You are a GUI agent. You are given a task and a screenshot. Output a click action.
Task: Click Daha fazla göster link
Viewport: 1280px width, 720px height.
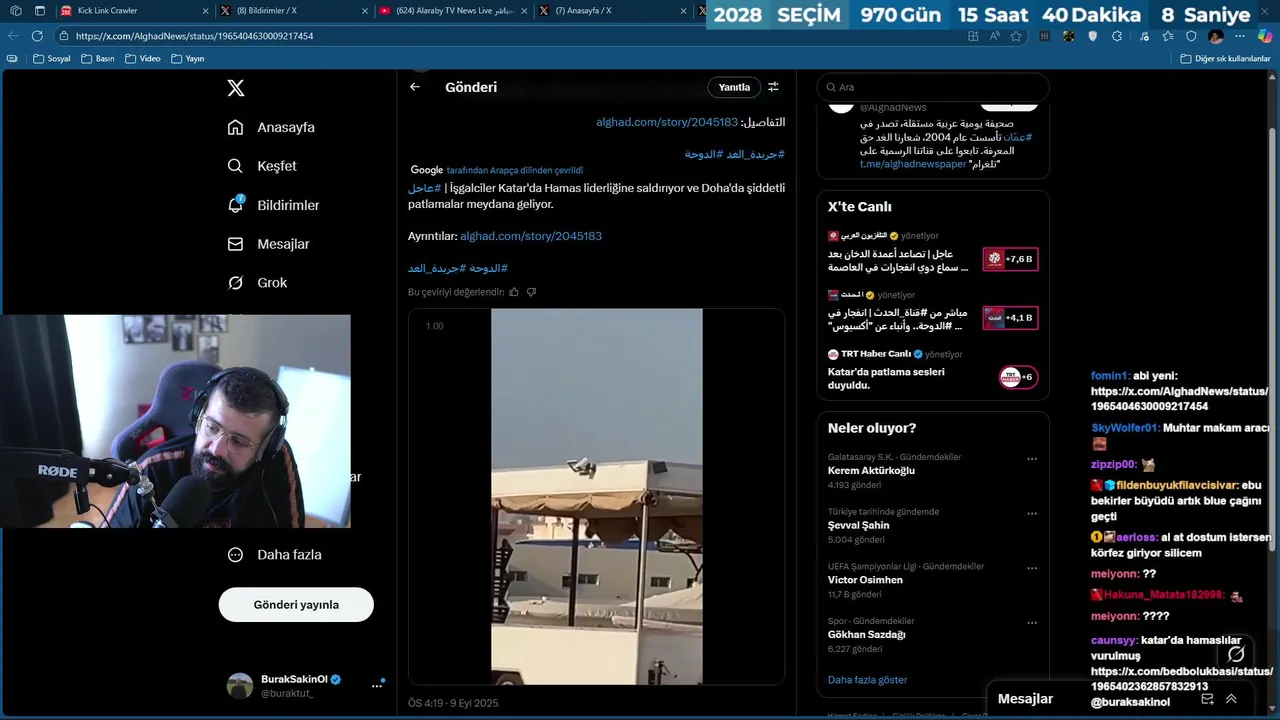click(867, 680)
